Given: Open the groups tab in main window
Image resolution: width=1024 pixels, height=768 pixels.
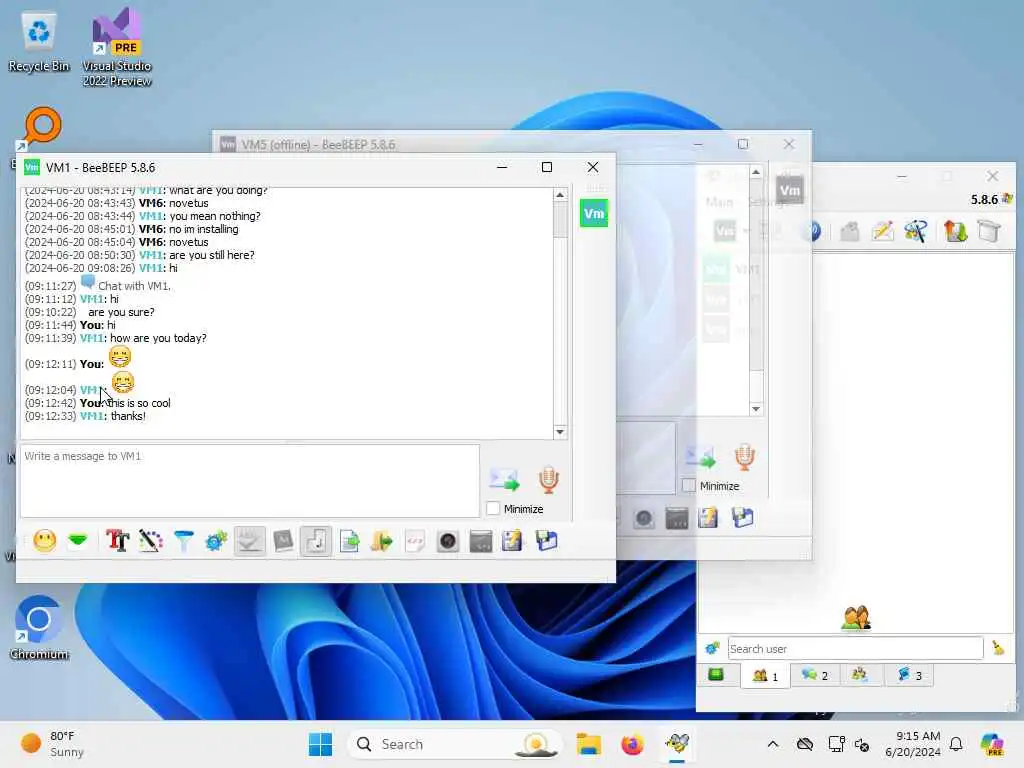Looking at the screenshot, I should click(860, 675).
